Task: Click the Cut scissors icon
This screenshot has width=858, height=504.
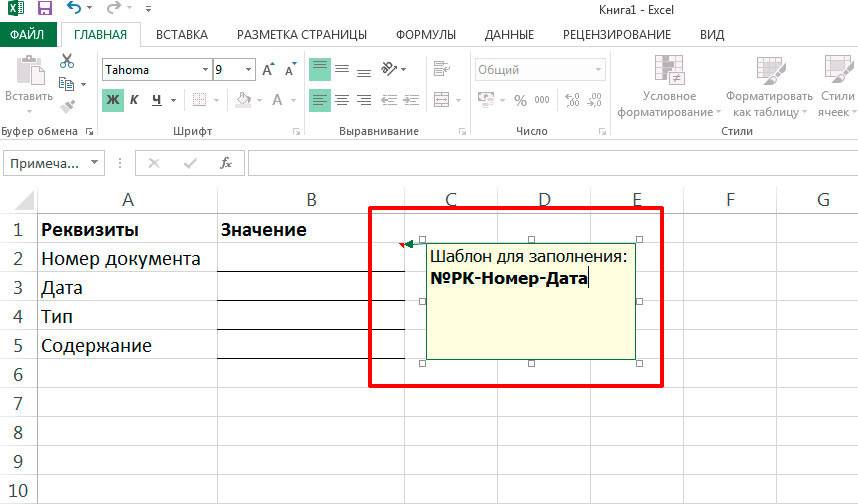Action: (67, 62)
